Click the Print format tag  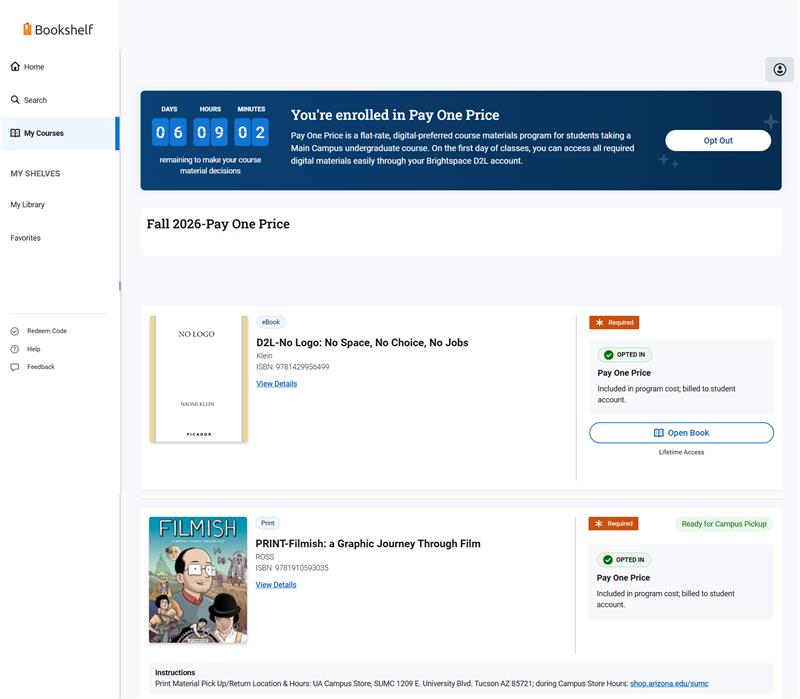point(268,523)
